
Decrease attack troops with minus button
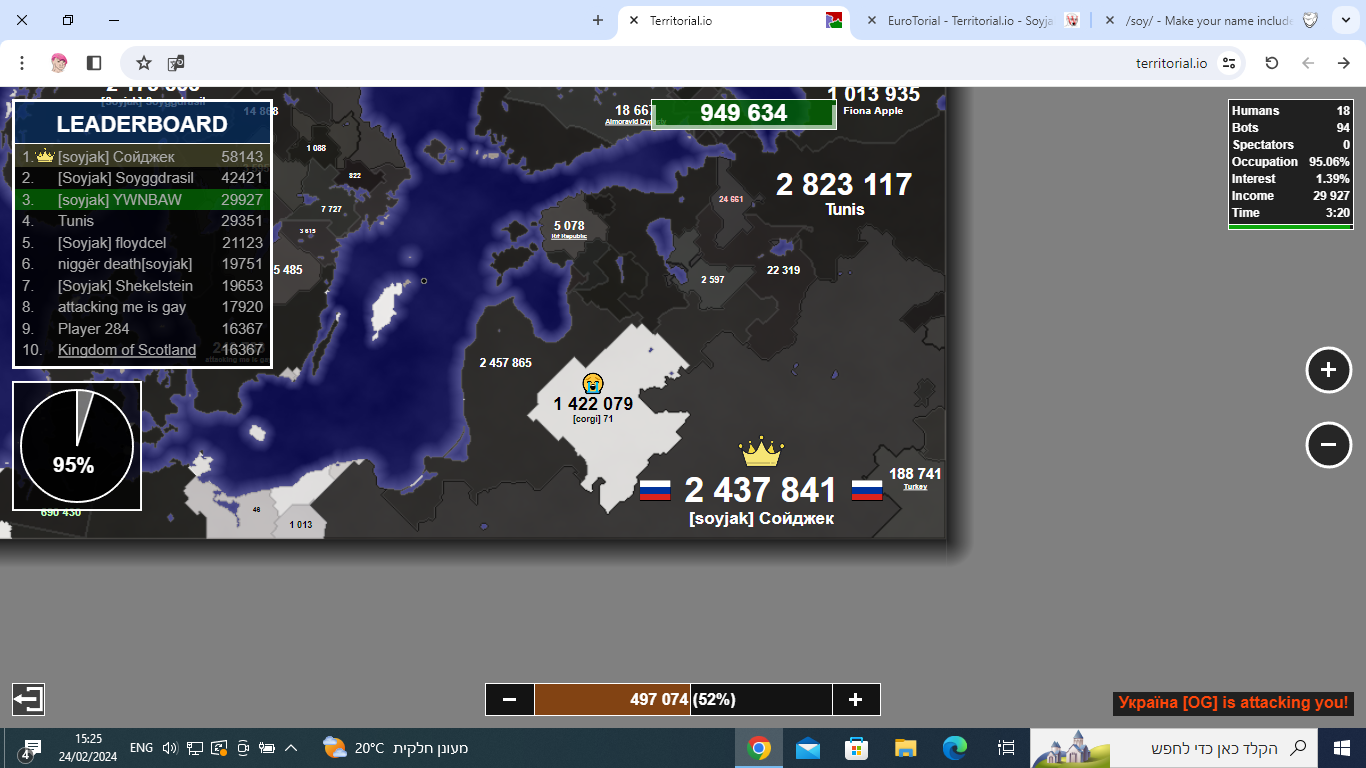click(x=510, y=699)
